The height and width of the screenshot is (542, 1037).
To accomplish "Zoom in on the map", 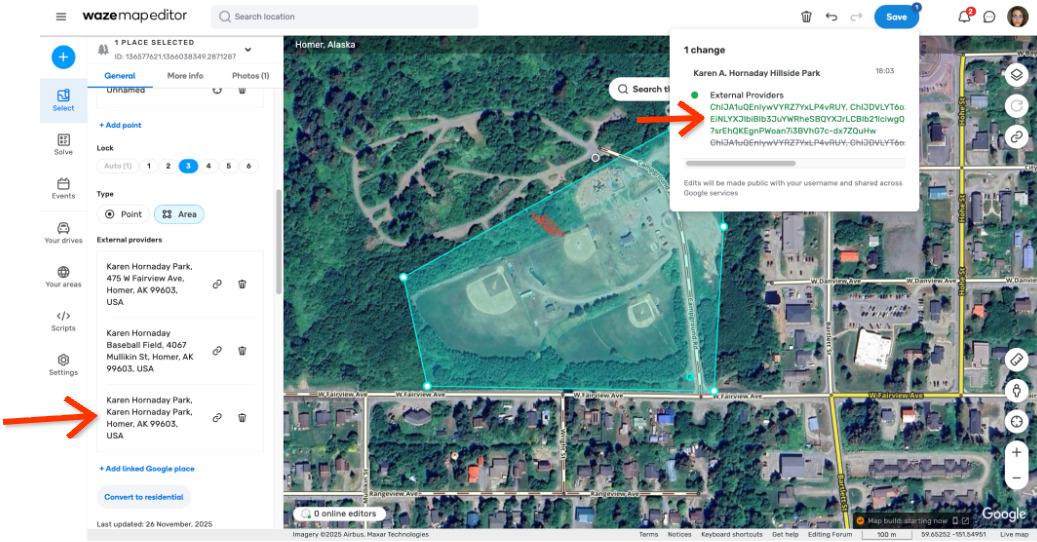I will pyautogui.click(x=1016, y=452).
